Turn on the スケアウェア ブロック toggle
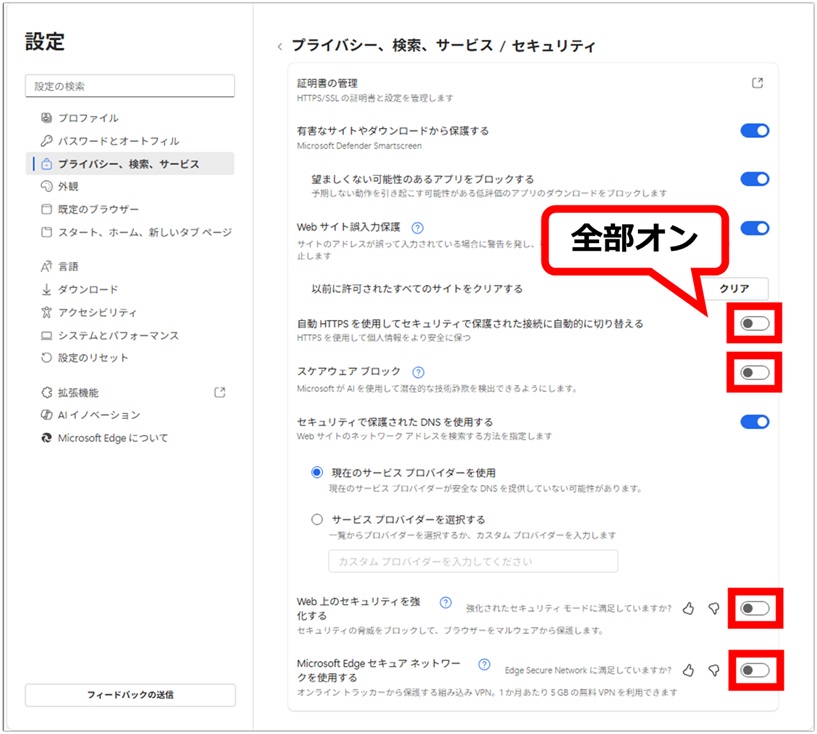Viewport: 817px width, 734px height. [755, 372]
